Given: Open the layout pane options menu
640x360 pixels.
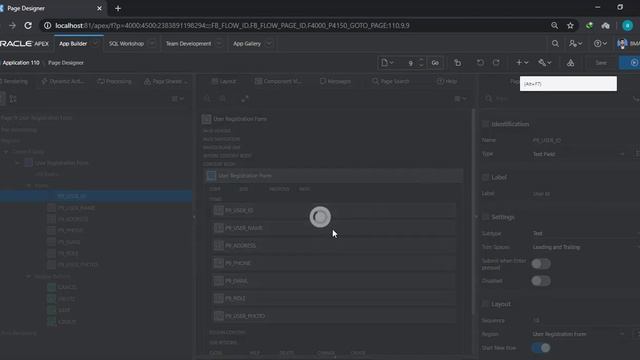Looking at the screenshot, I should click(x=460, y=99).
